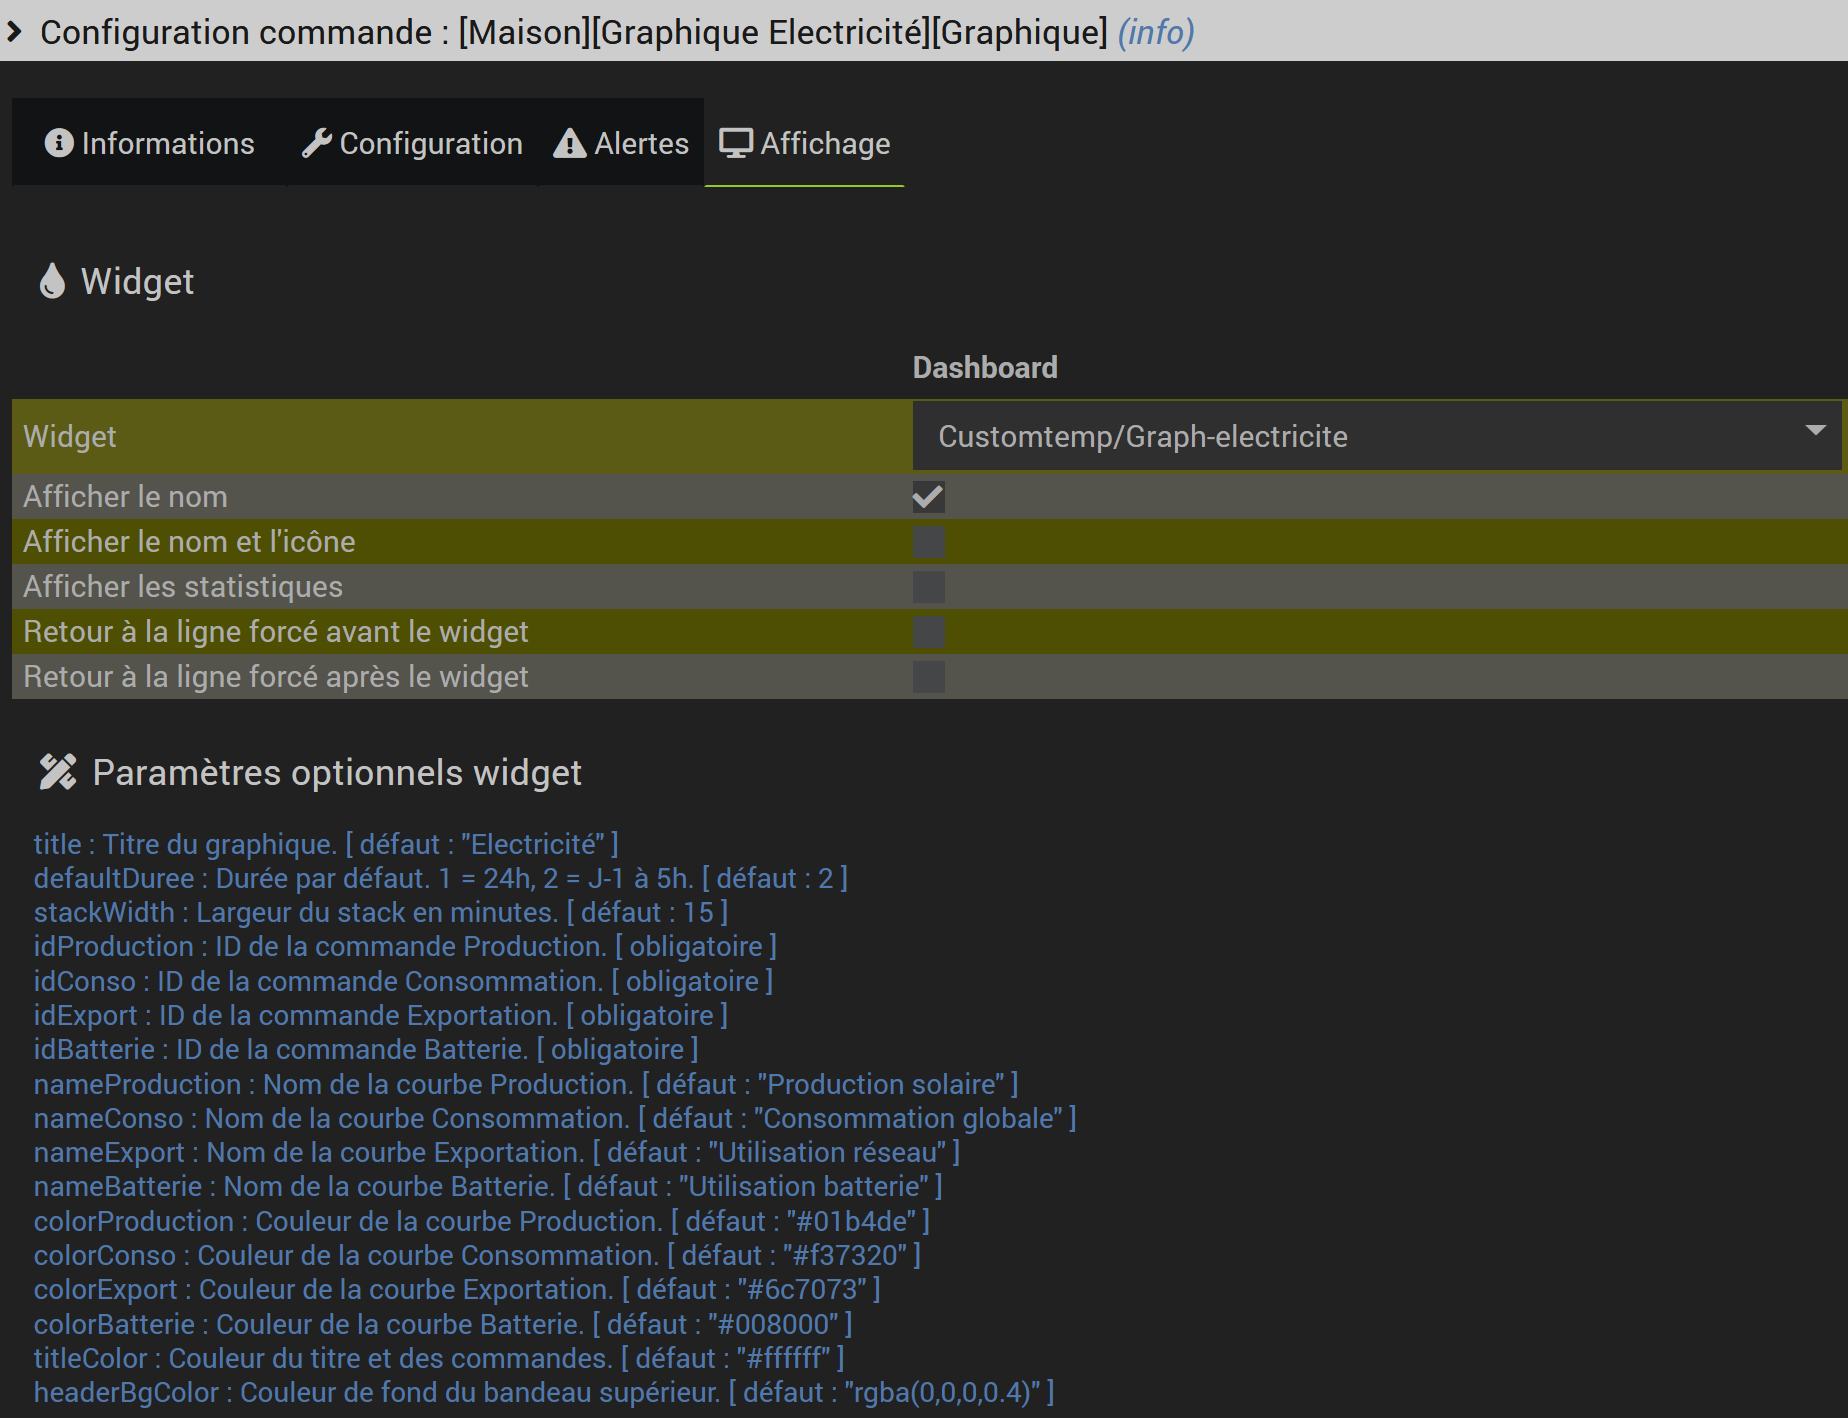Viewport: 1848px width, 1418px height.
Task: Uncheck the 'Afficher le nom' checkbox
Action: 928,497
